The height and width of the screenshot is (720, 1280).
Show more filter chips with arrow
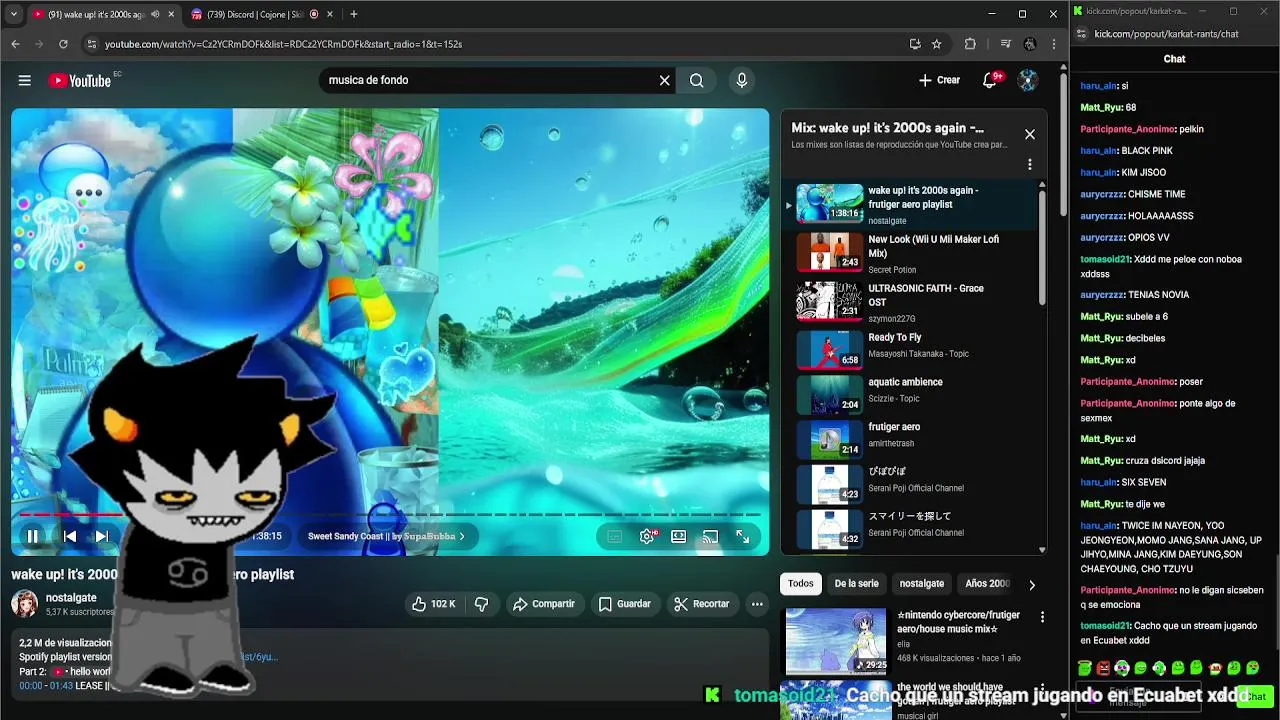tap(1032, 585)
